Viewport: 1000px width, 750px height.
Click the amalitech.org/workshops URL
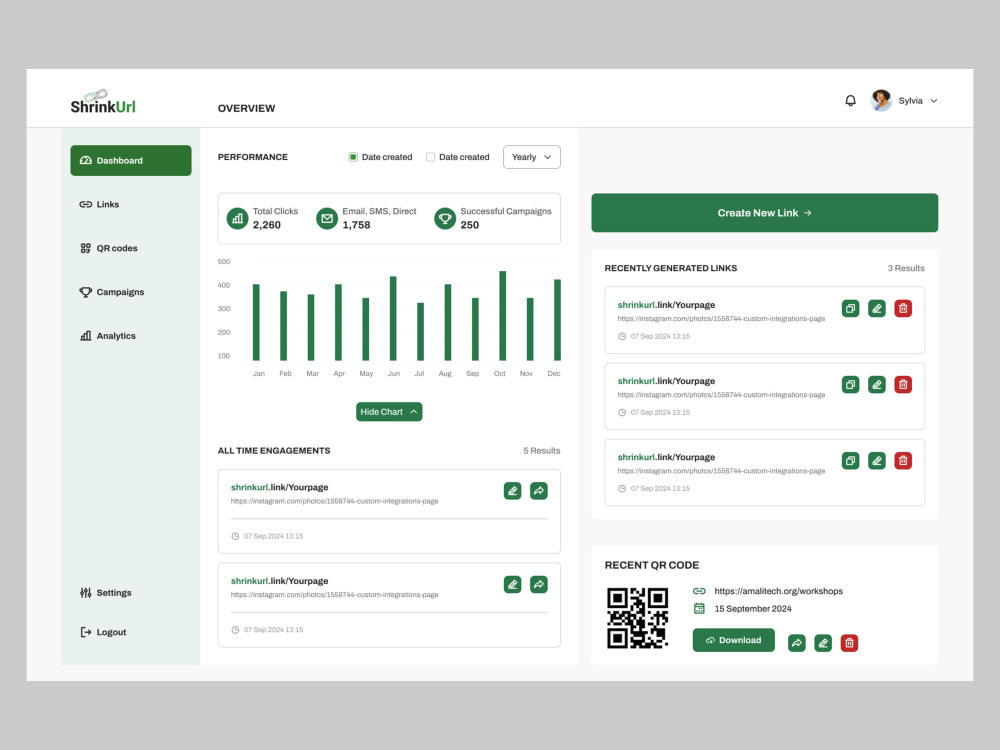(x=778, y=591)
